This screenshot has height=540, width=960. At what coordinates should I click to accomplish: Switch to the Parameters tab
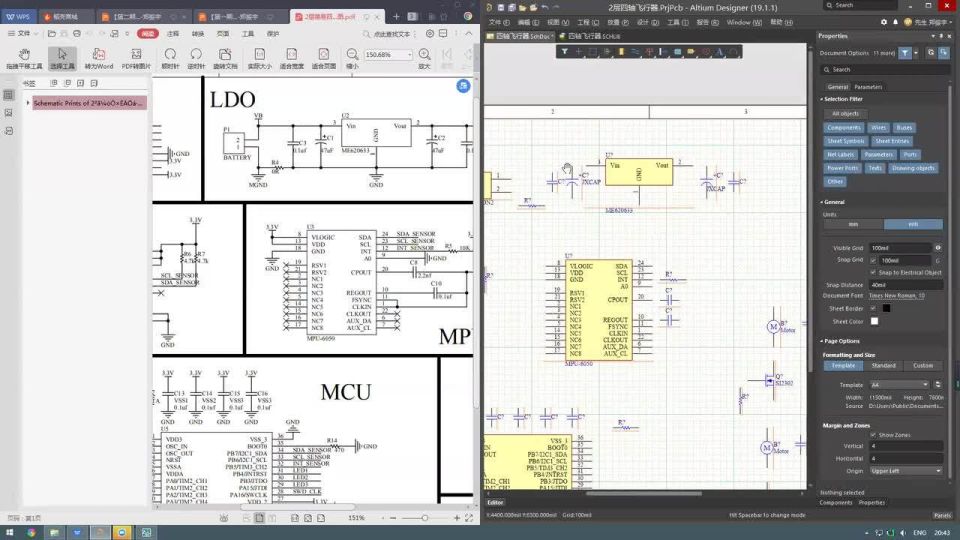tap(868, 87)
